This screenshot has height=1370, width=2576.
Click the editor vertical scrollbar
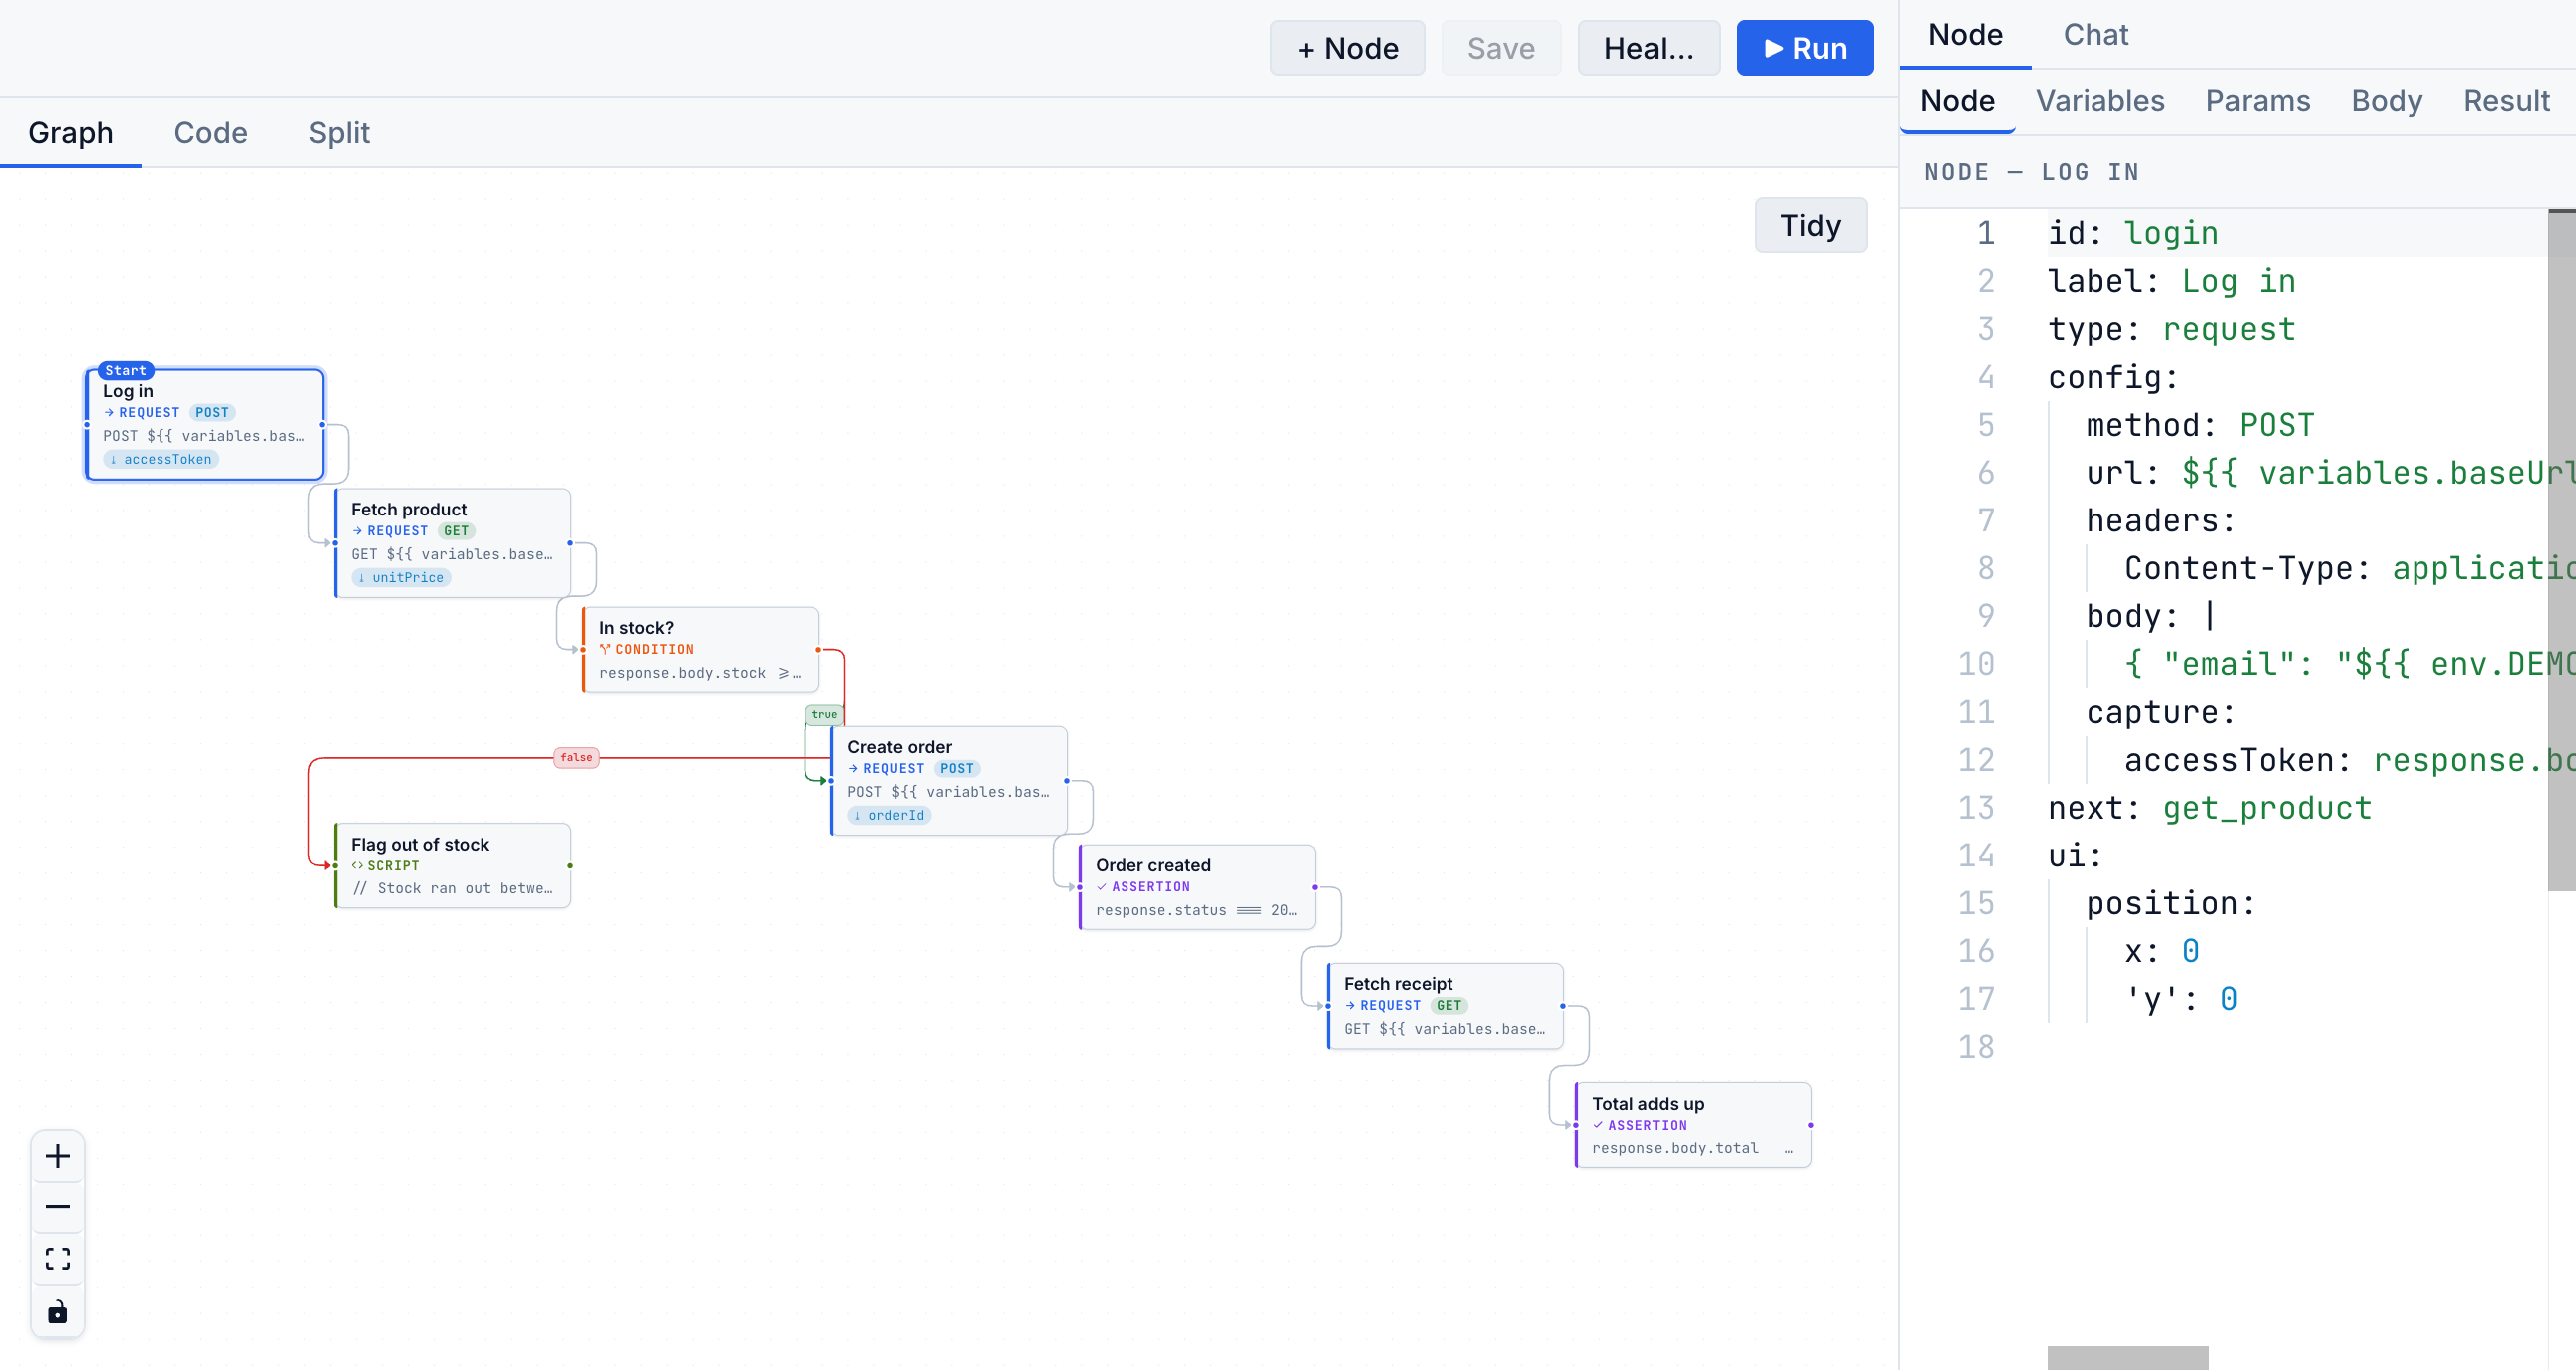tap(2561, 550)
